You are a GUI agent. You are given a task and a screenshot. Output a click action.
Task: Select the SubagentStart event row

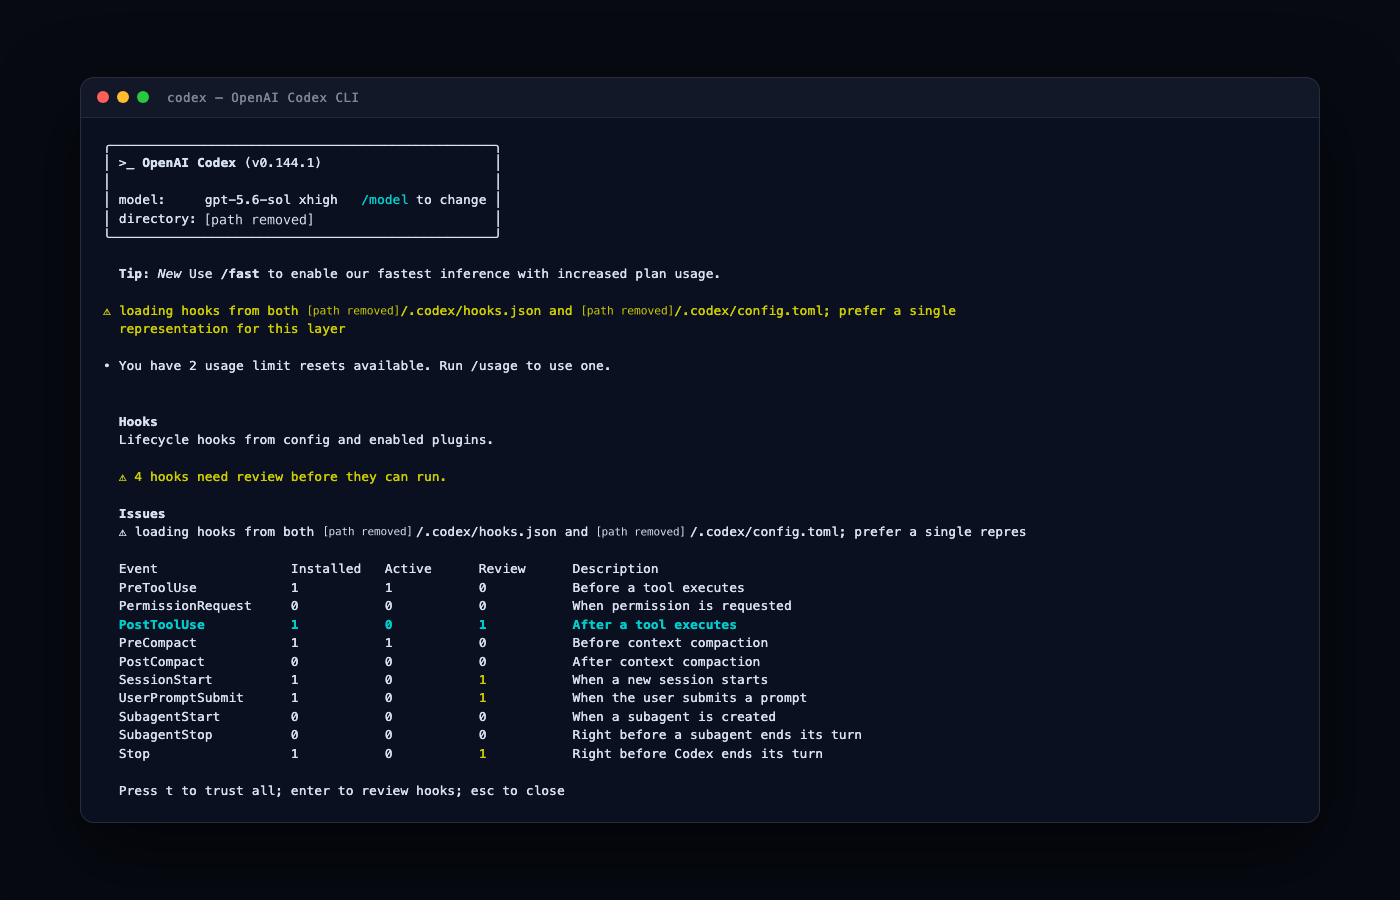click(x=447, y=717)
